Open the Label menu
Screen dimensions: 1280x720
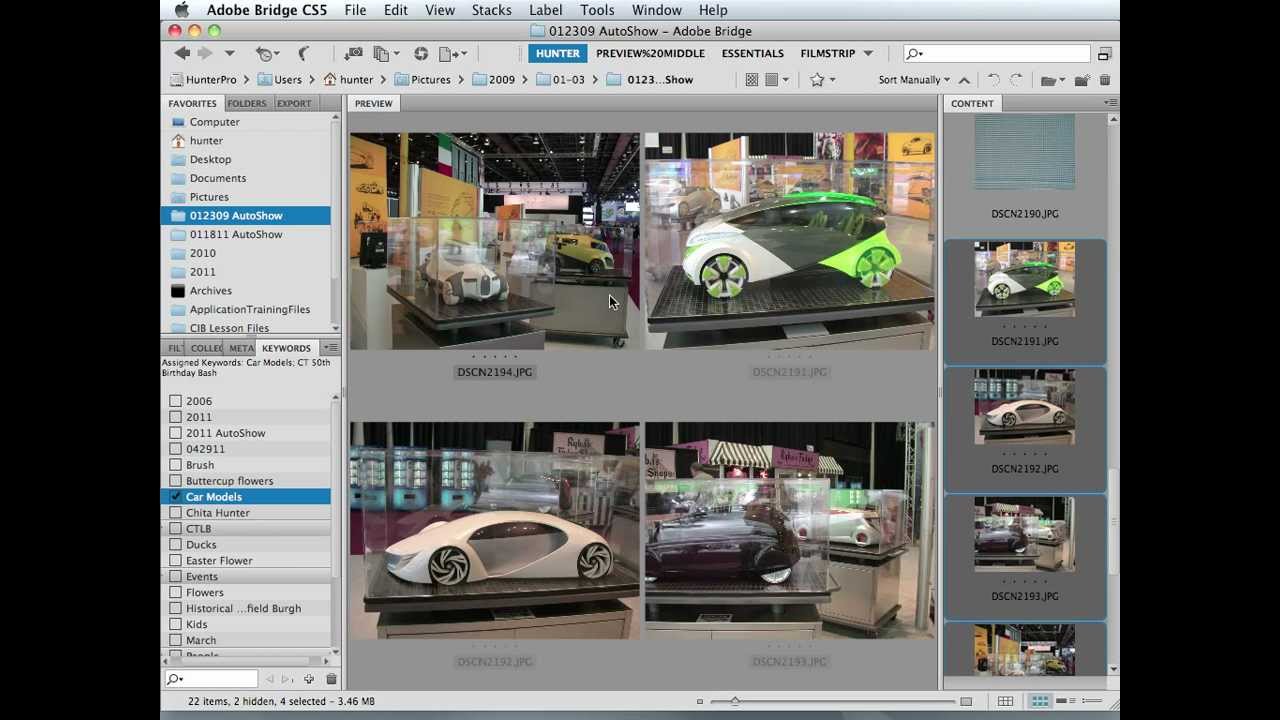(x=545, y=10)
